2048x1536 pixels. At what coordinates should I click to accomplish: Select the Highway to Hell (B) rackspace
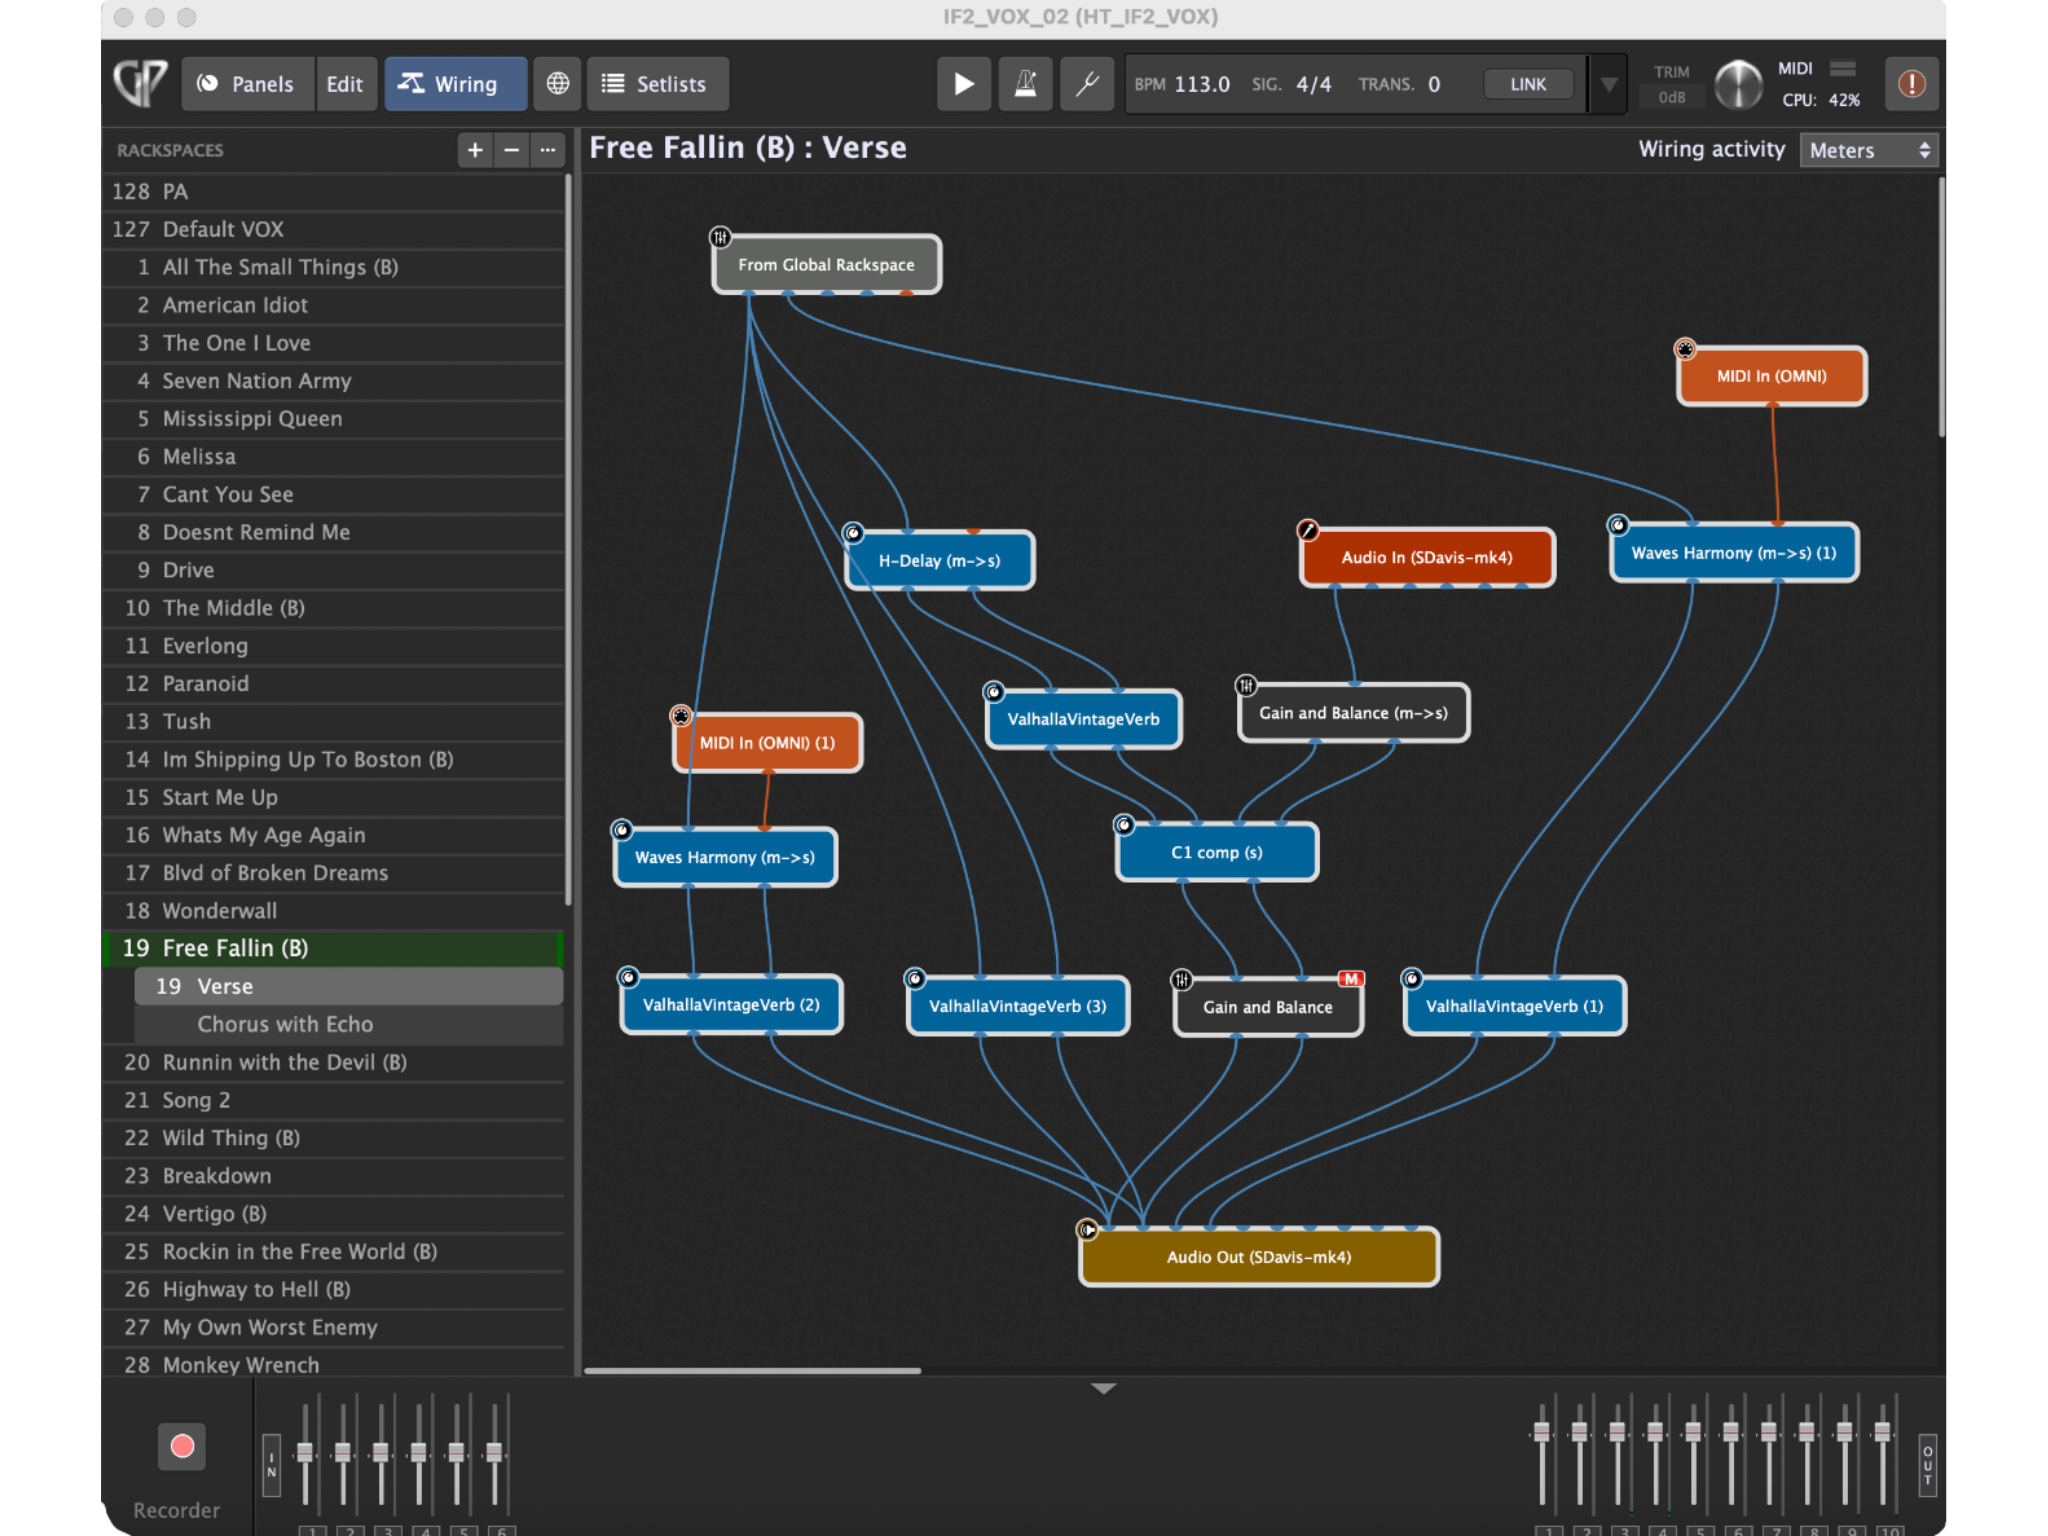[333, 1289]
